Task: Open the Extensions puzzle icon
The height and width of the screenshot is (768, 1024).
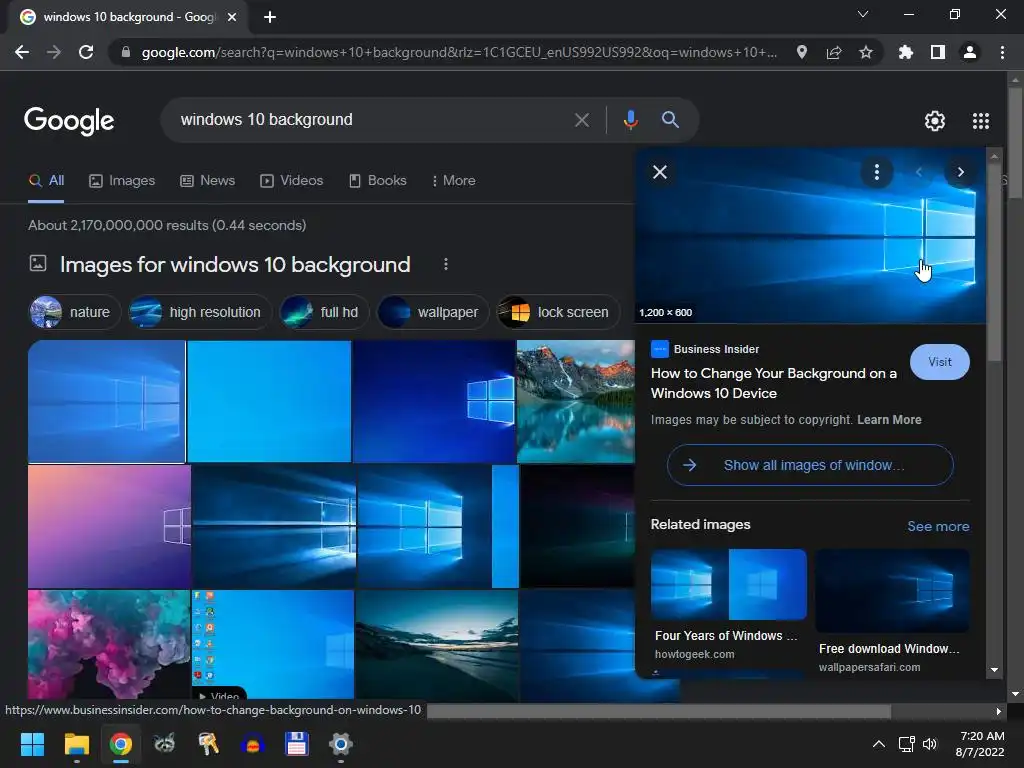Action: [x=906, y=52]
